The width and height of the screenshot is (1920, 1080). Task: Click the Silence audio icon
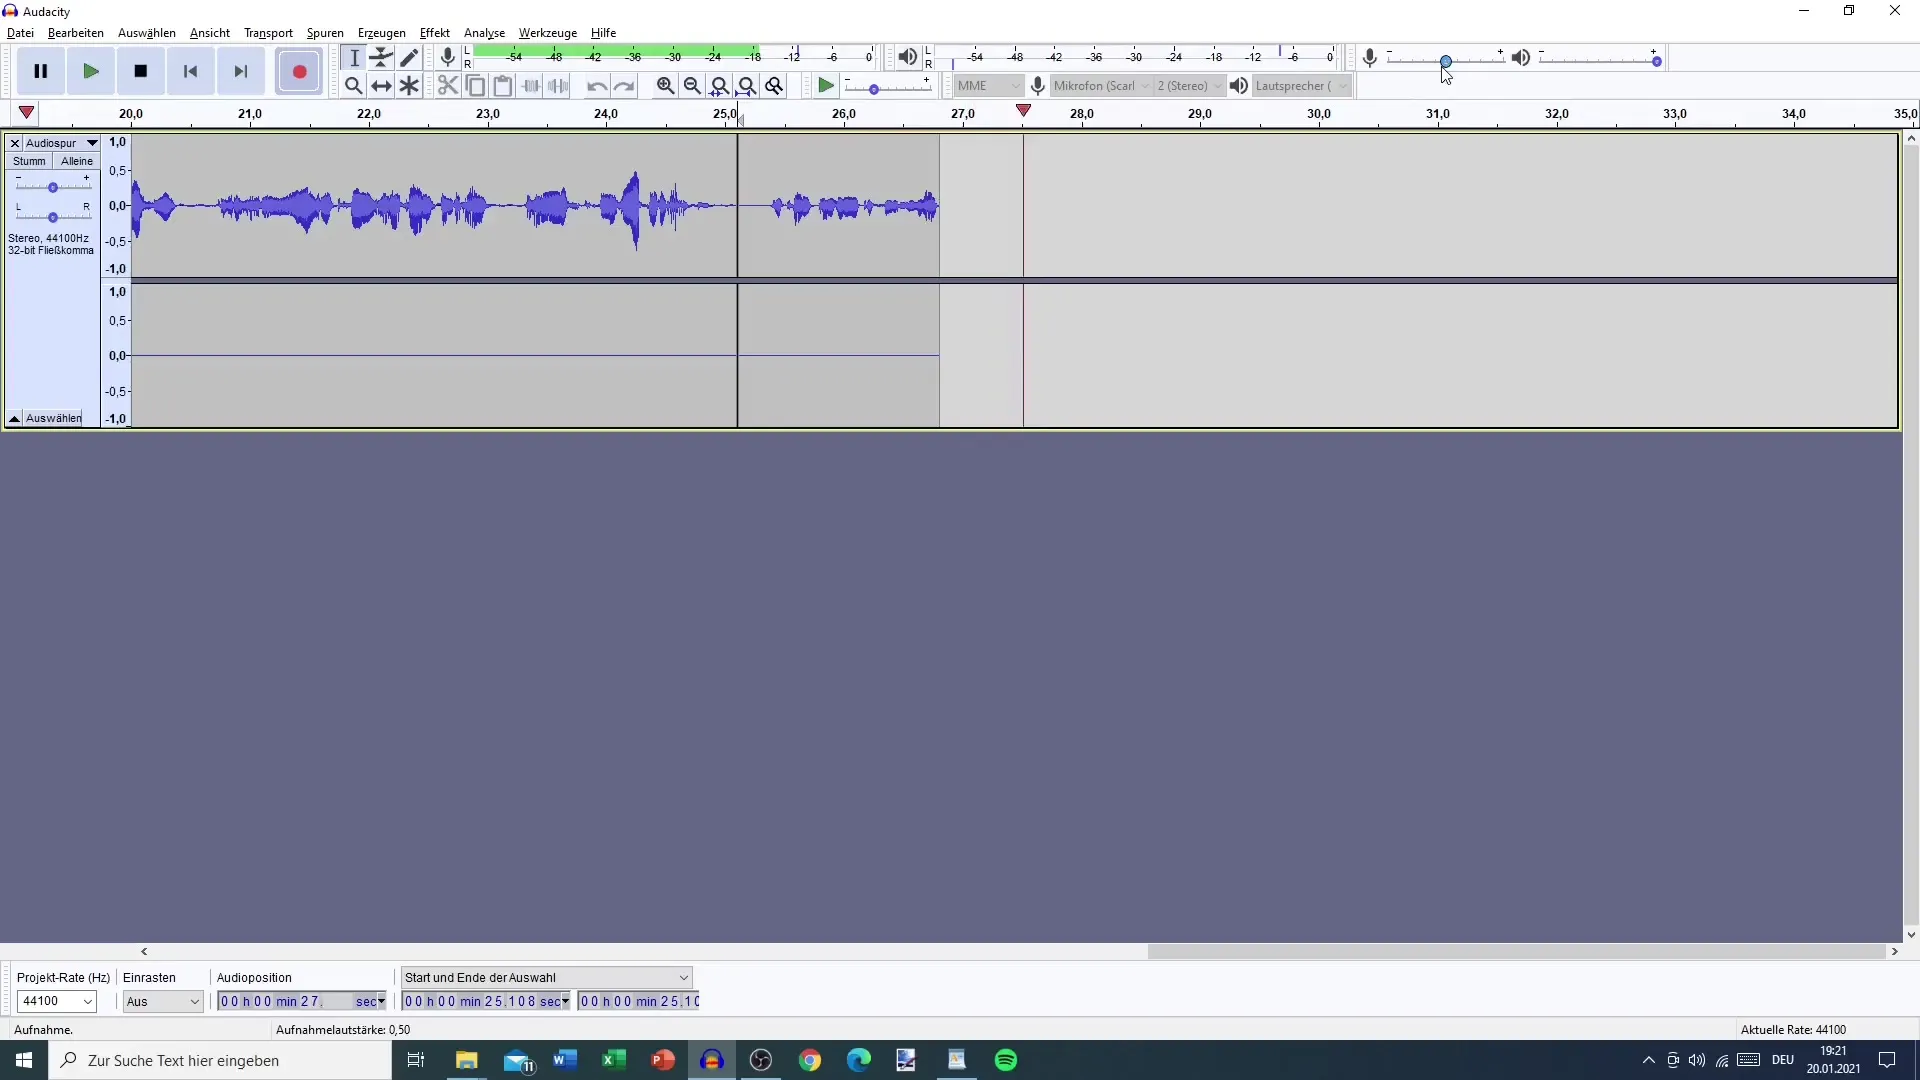click(558, 86)
